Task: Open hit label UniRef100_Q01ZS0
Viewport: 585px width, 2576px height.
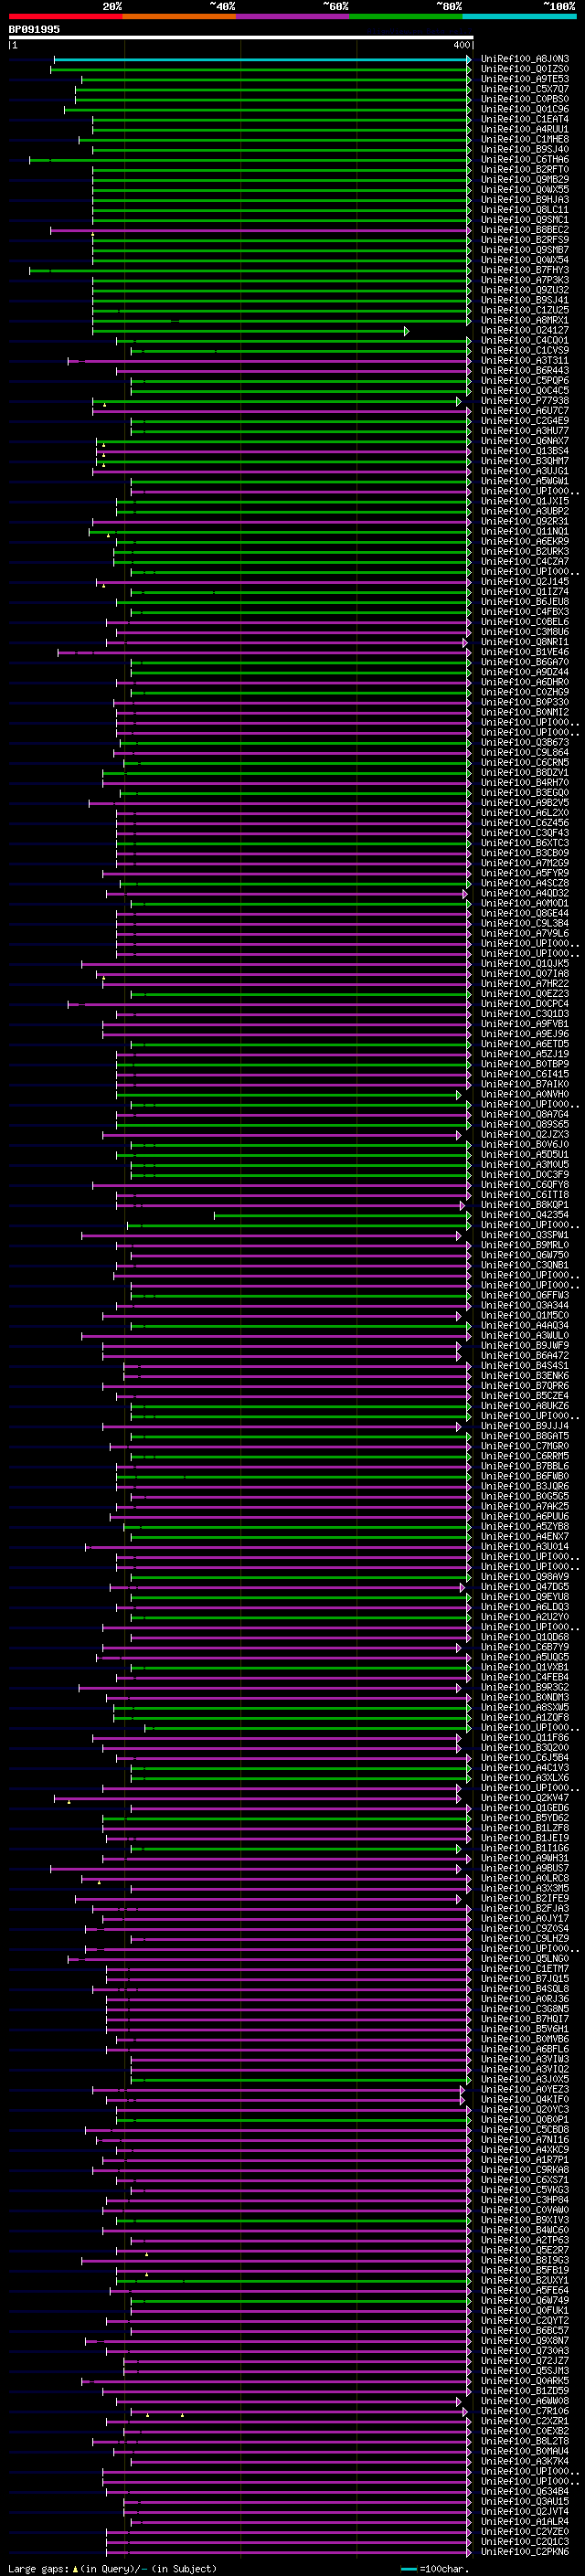Action: coord(525,70)
